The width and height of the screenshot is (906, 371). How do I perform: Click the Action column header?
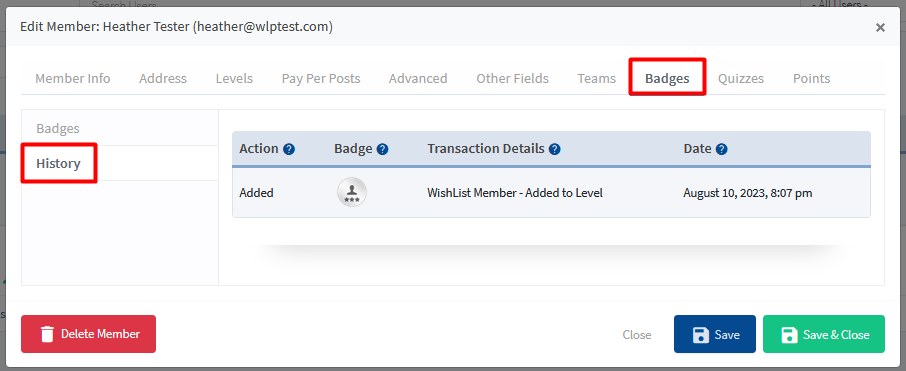pos(259,149)
